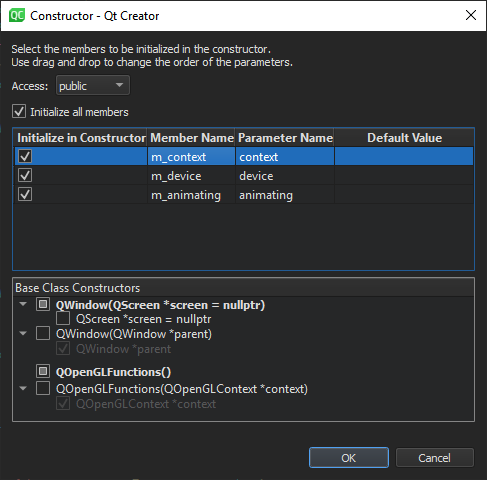
Task: Select the m_context member name cell
Action: [x=191, y=156]
